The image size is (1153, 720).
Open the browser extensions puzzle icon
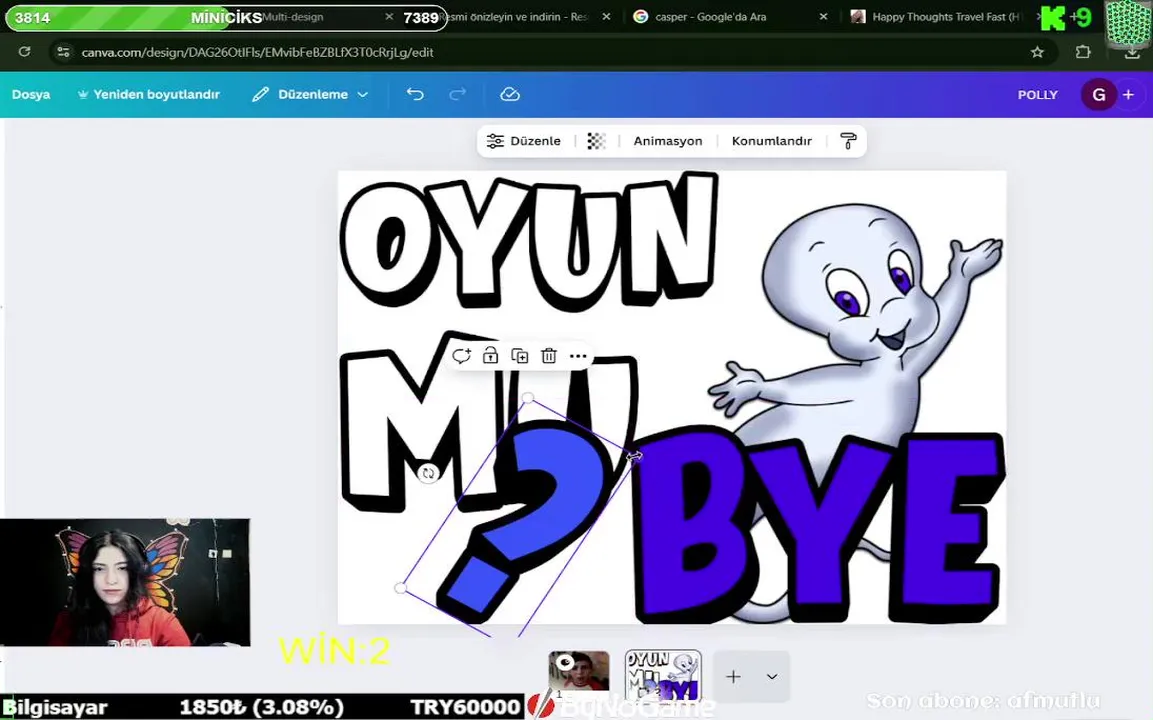1082,52
